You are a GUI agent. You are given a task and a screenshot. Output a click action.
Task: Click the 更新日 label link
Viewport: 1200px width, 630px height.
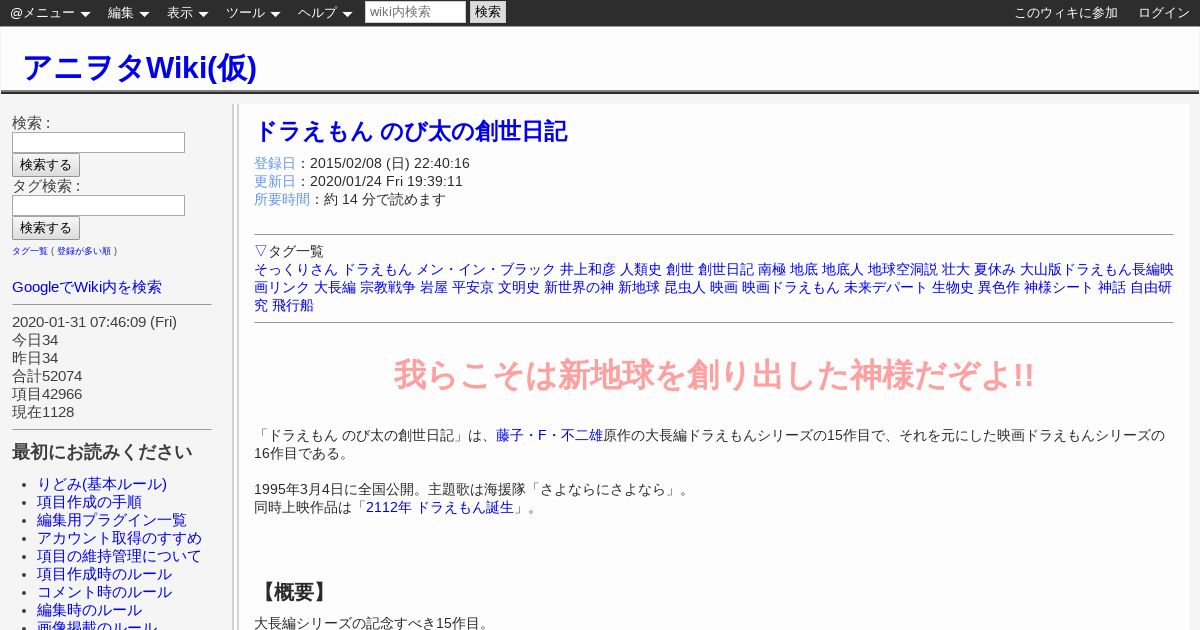[x=275, y=181]
